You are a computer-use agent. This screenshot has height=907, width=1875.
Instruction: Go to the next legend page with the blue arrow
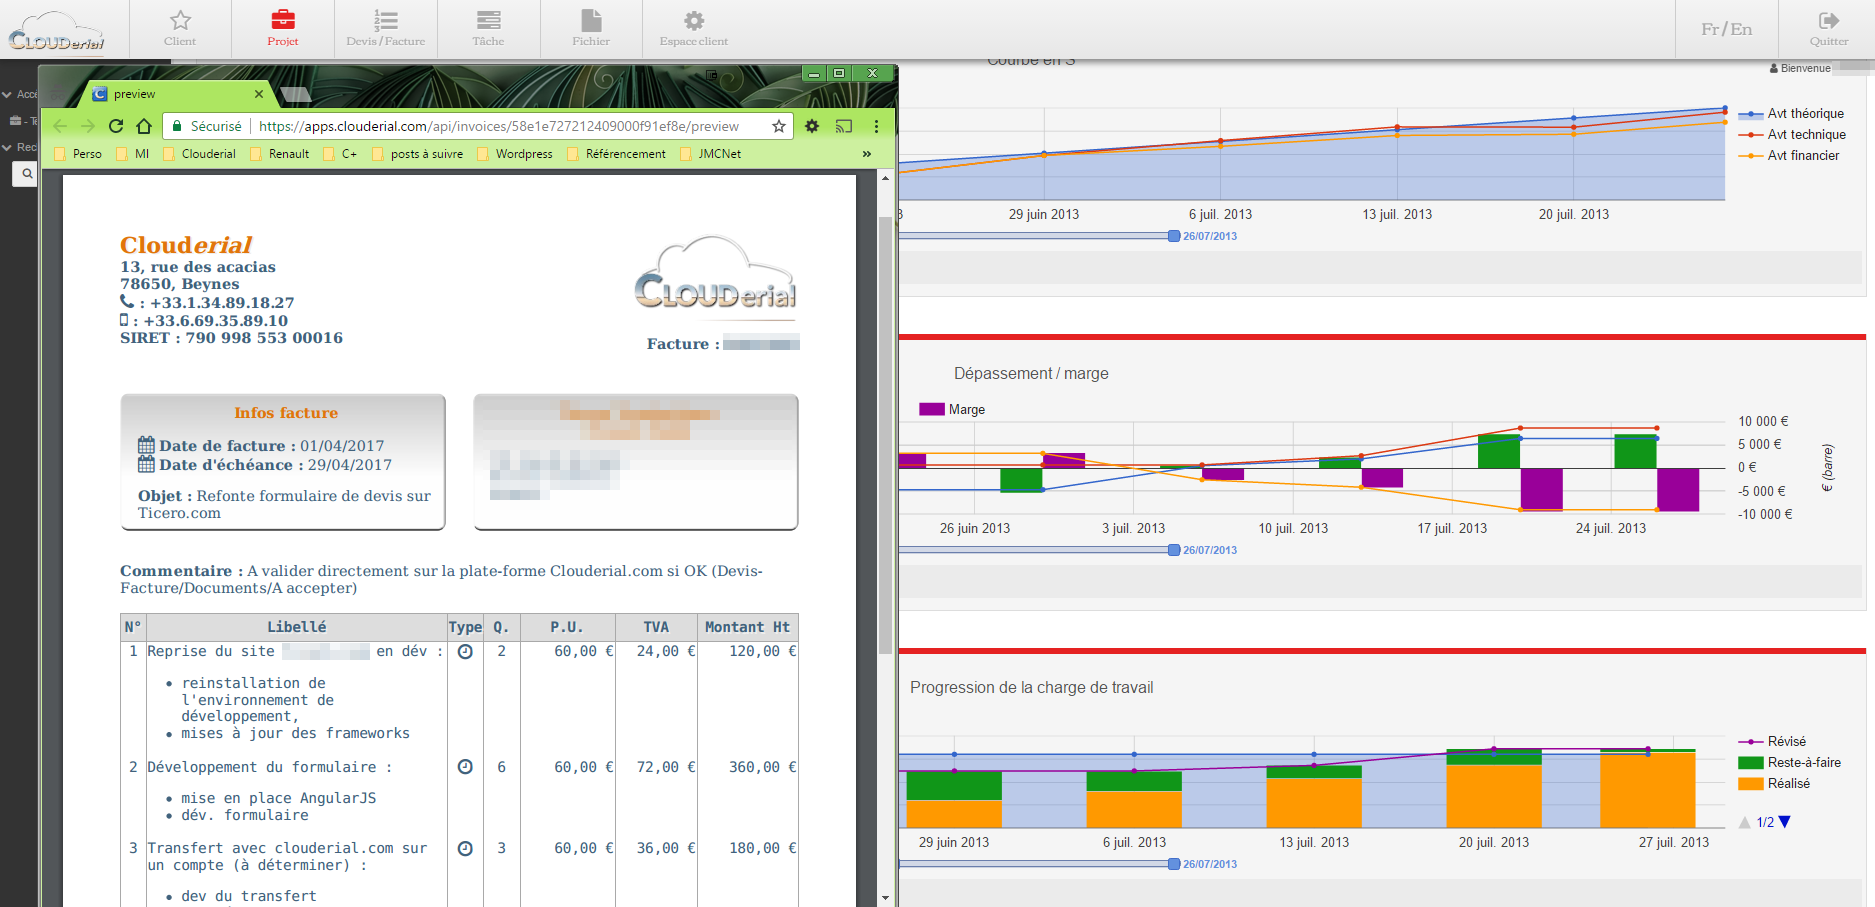(1785, 822)
